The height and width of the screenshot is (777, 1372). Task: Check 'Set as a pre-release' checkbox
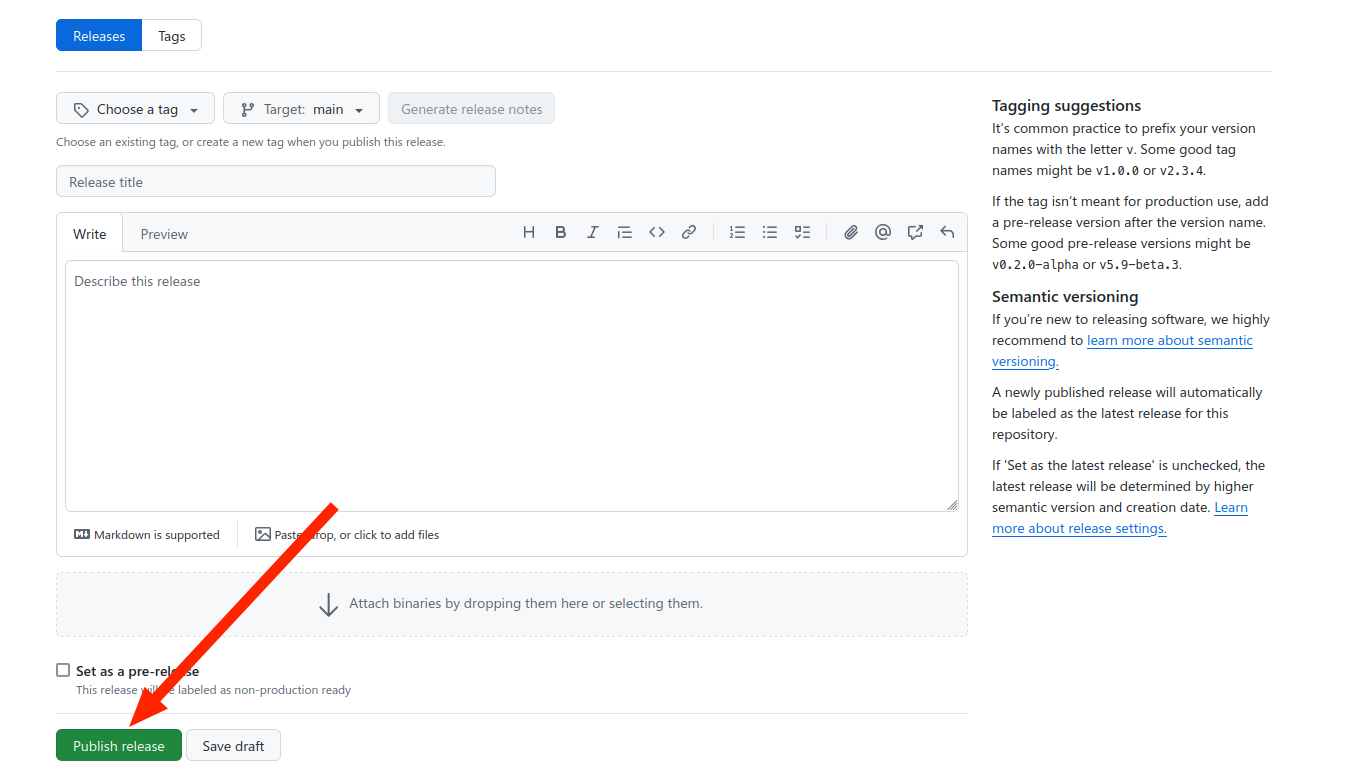(x=64, y=670)
